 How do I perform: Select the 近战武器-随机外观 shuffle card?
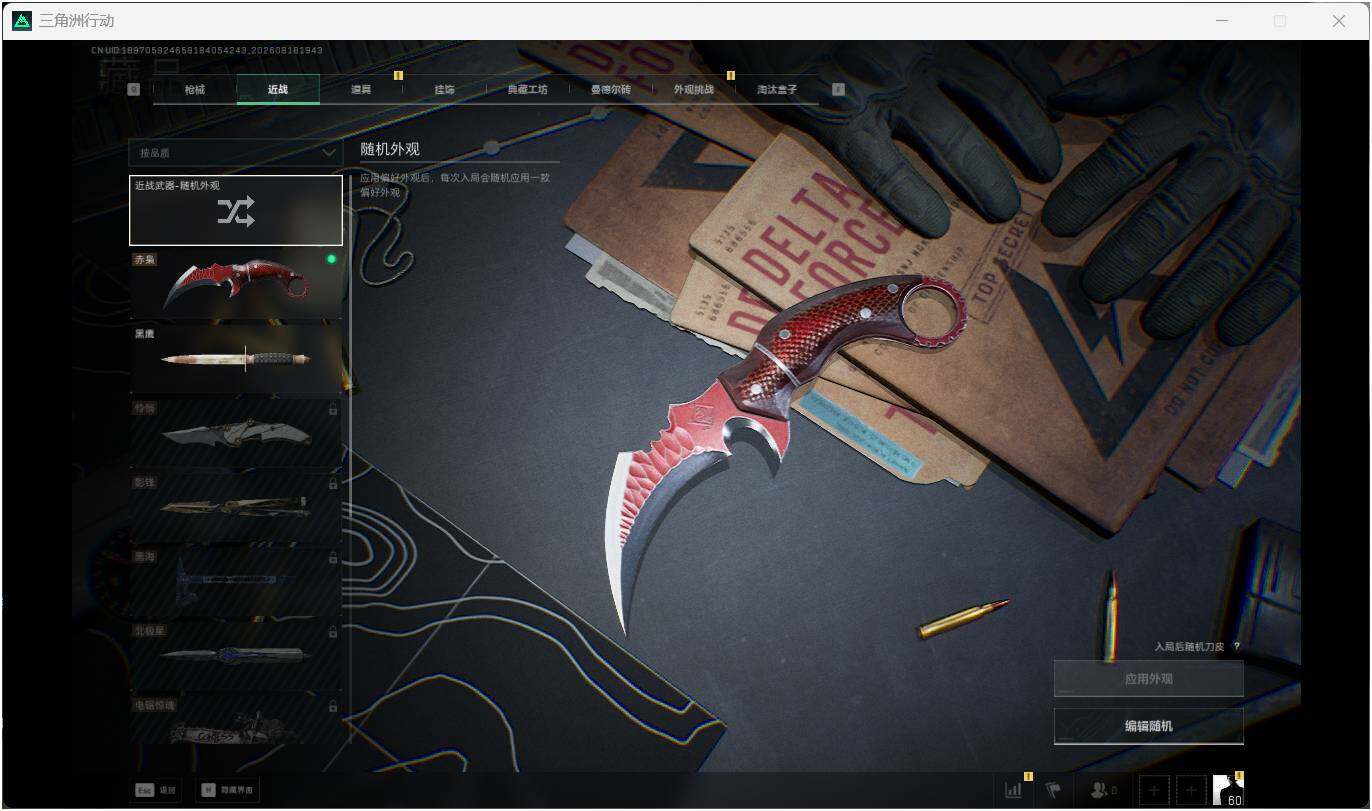(x=236, y=210)
